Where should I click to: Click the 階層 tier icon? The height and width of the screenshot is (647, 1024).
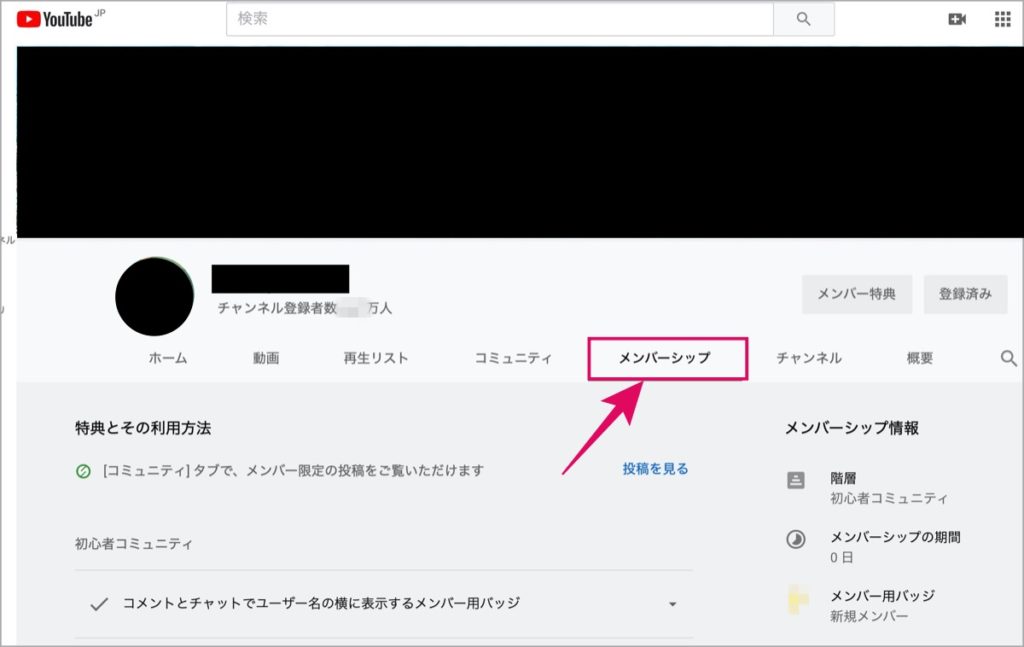[795, 480]
